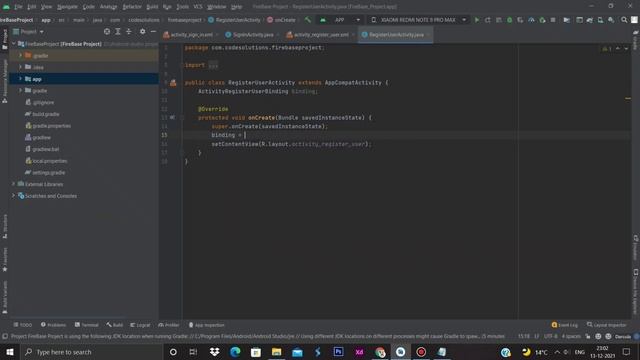Click the onCreate breadcrumb in navigation bar
The width and height of the screenshot is (640, 360).
click(x=281, y=20)
